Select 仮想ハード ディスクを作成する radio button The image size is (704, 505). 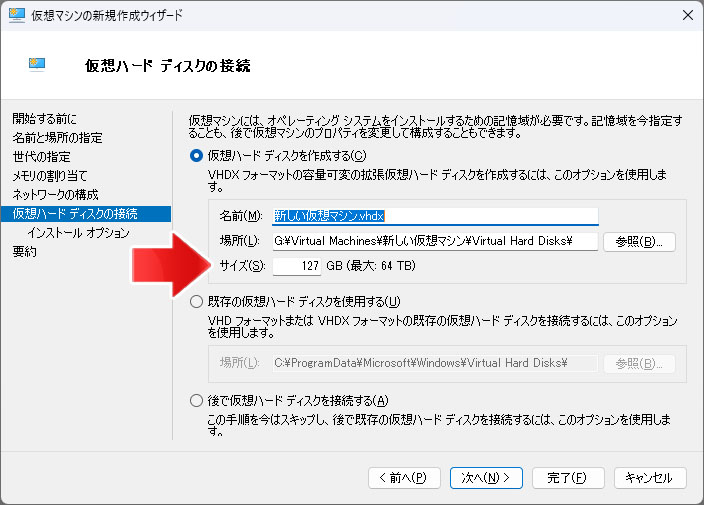point(196,156)
